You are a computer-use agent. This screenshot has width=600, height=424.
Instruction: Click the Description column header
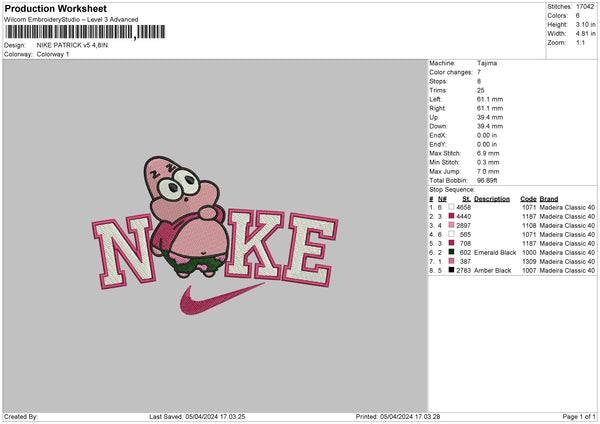[x=492, y=199]
